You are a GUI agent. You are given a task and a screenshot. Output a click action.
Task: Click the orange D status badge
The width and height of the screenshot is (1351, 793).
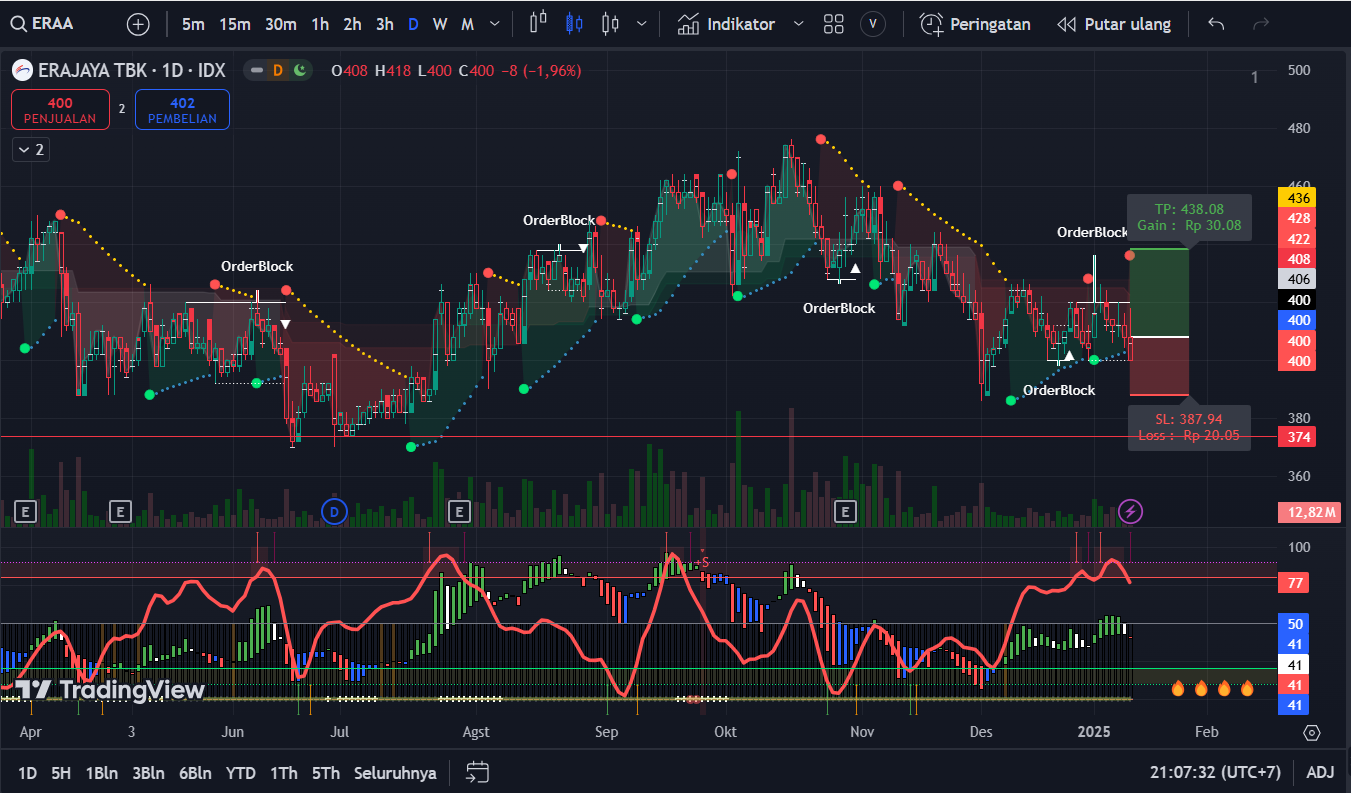[278, 70]
